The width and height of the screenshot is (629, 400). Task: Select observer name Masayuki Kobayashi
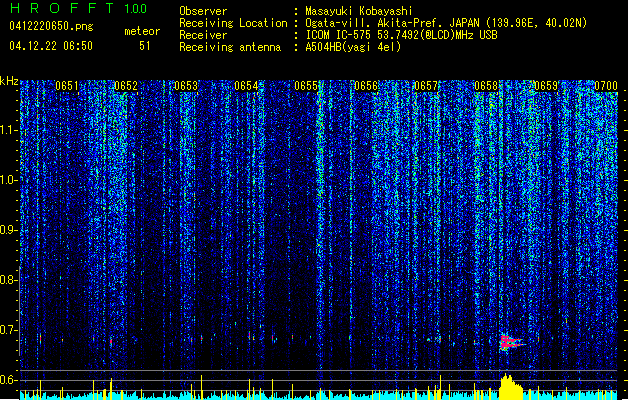[x=359, y=11]
